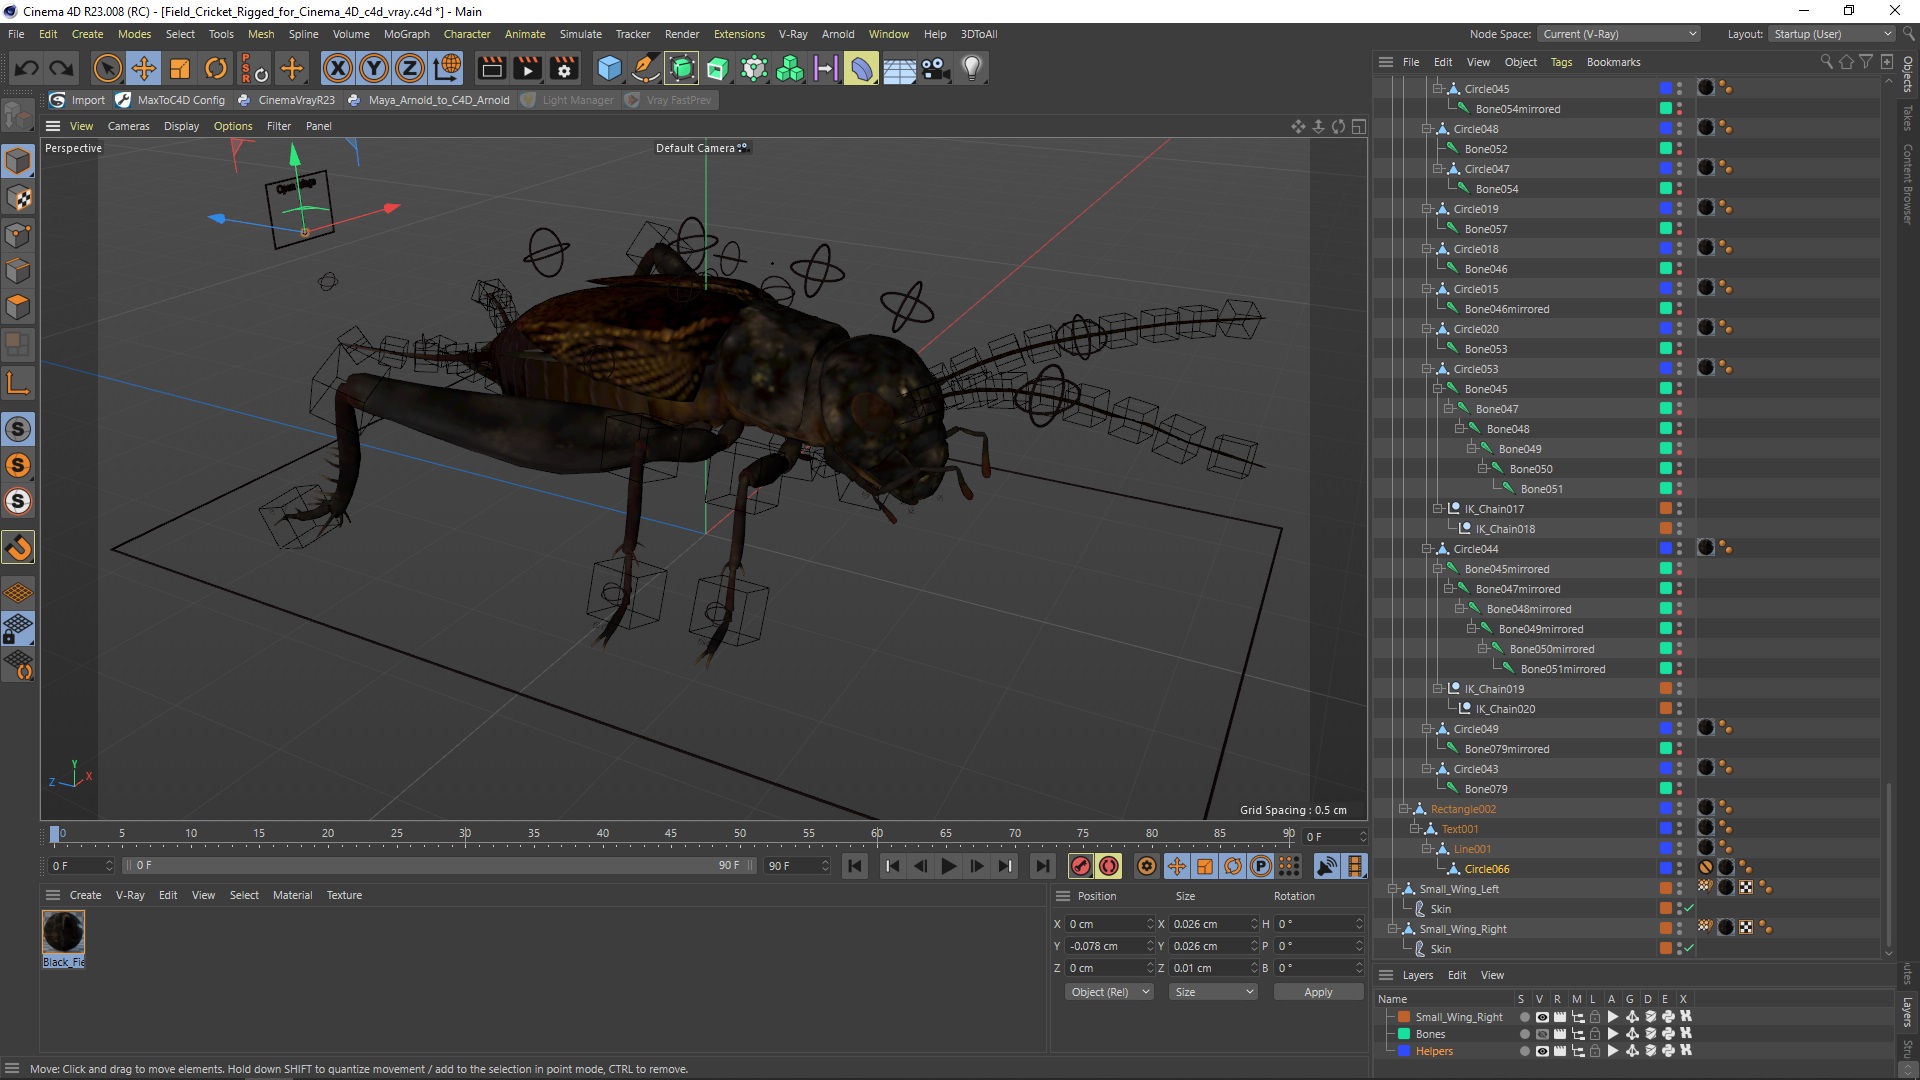1920x1080 pixels.
Task: Open the MoGraph menu
Action: click(407, 34)
